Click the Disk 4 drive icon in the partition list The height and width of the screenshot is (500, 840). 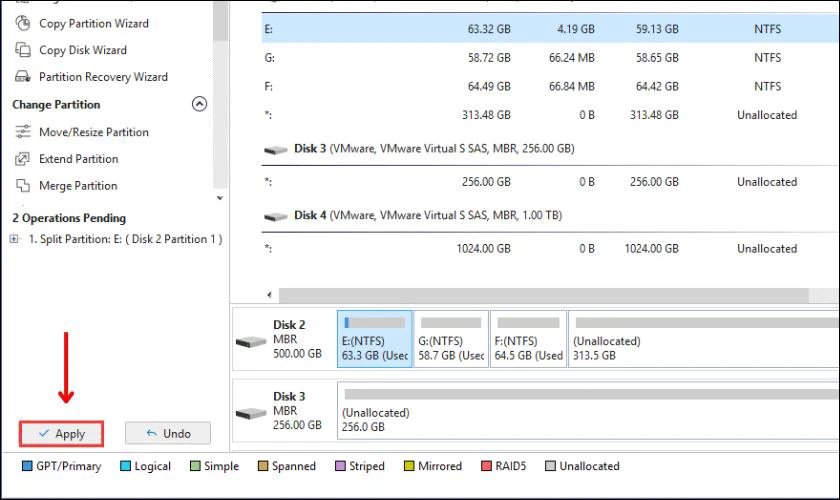coord(276,217)
